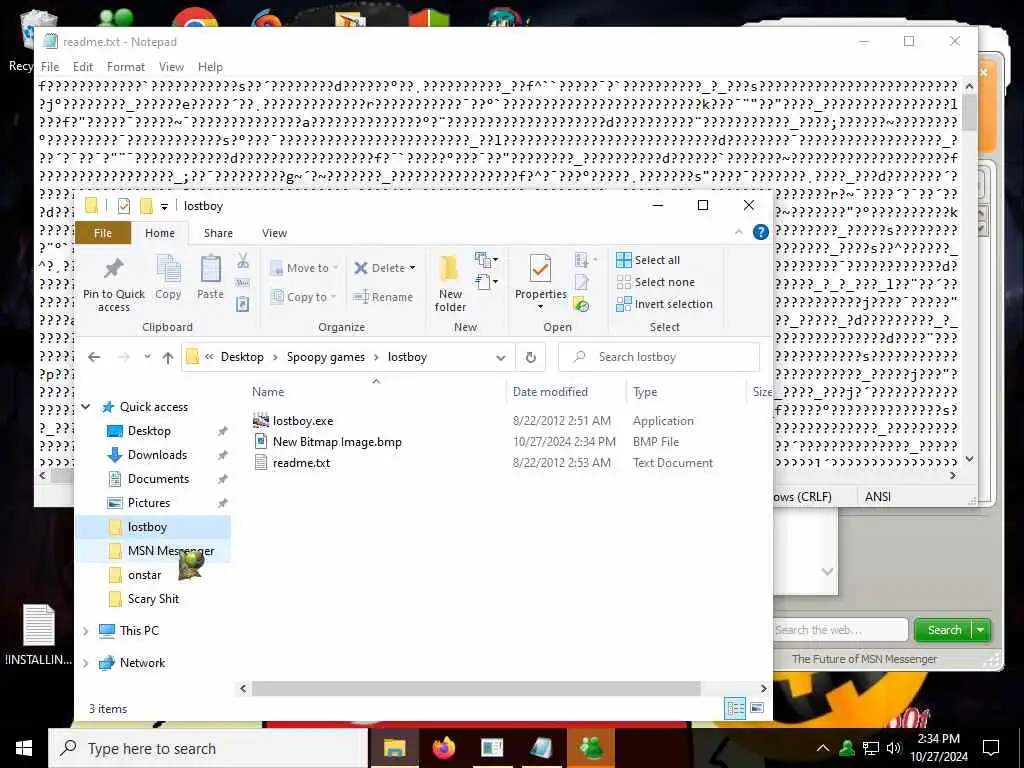Click Select none
The image size is (1024, 768).
pyautogui.click(x=656, y=282)
